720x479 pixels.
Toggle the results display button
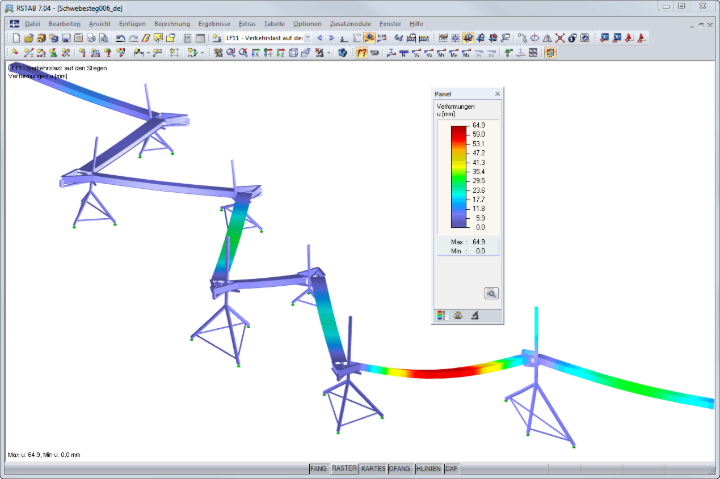(369, 38)
